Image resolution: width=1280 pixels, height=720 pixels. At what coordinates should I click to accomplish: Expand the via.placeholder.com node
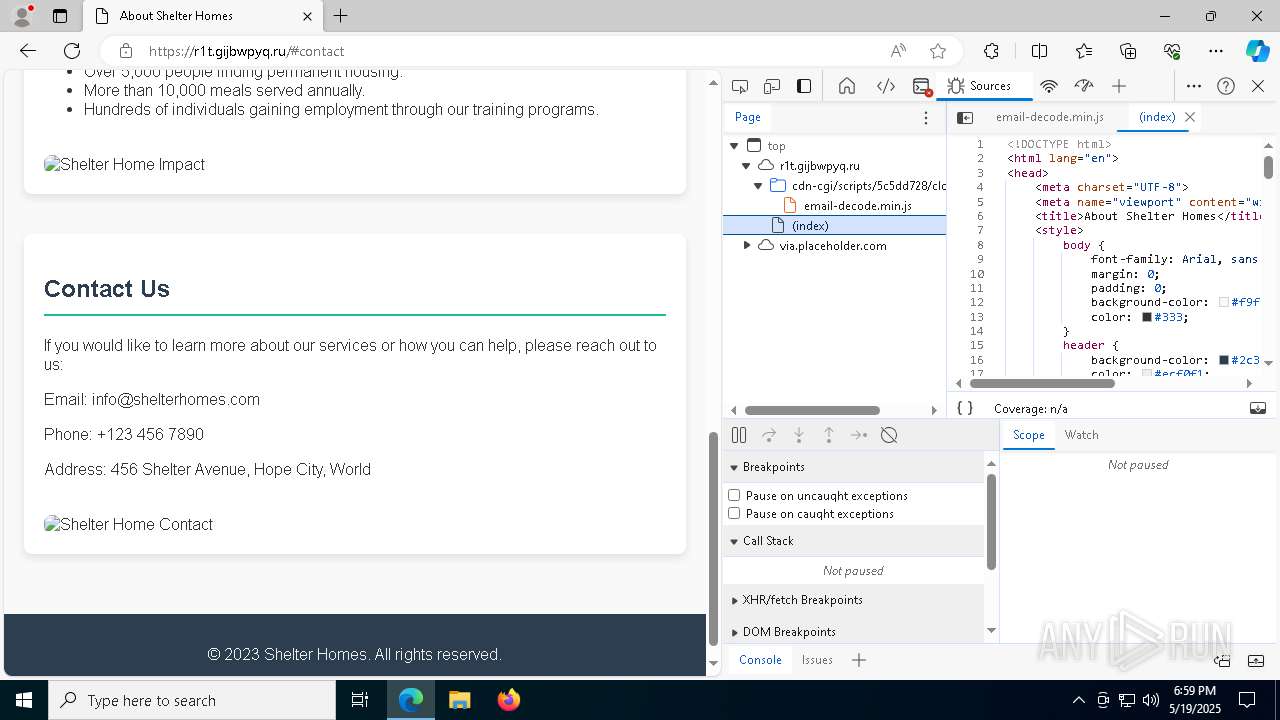[746, 246]
